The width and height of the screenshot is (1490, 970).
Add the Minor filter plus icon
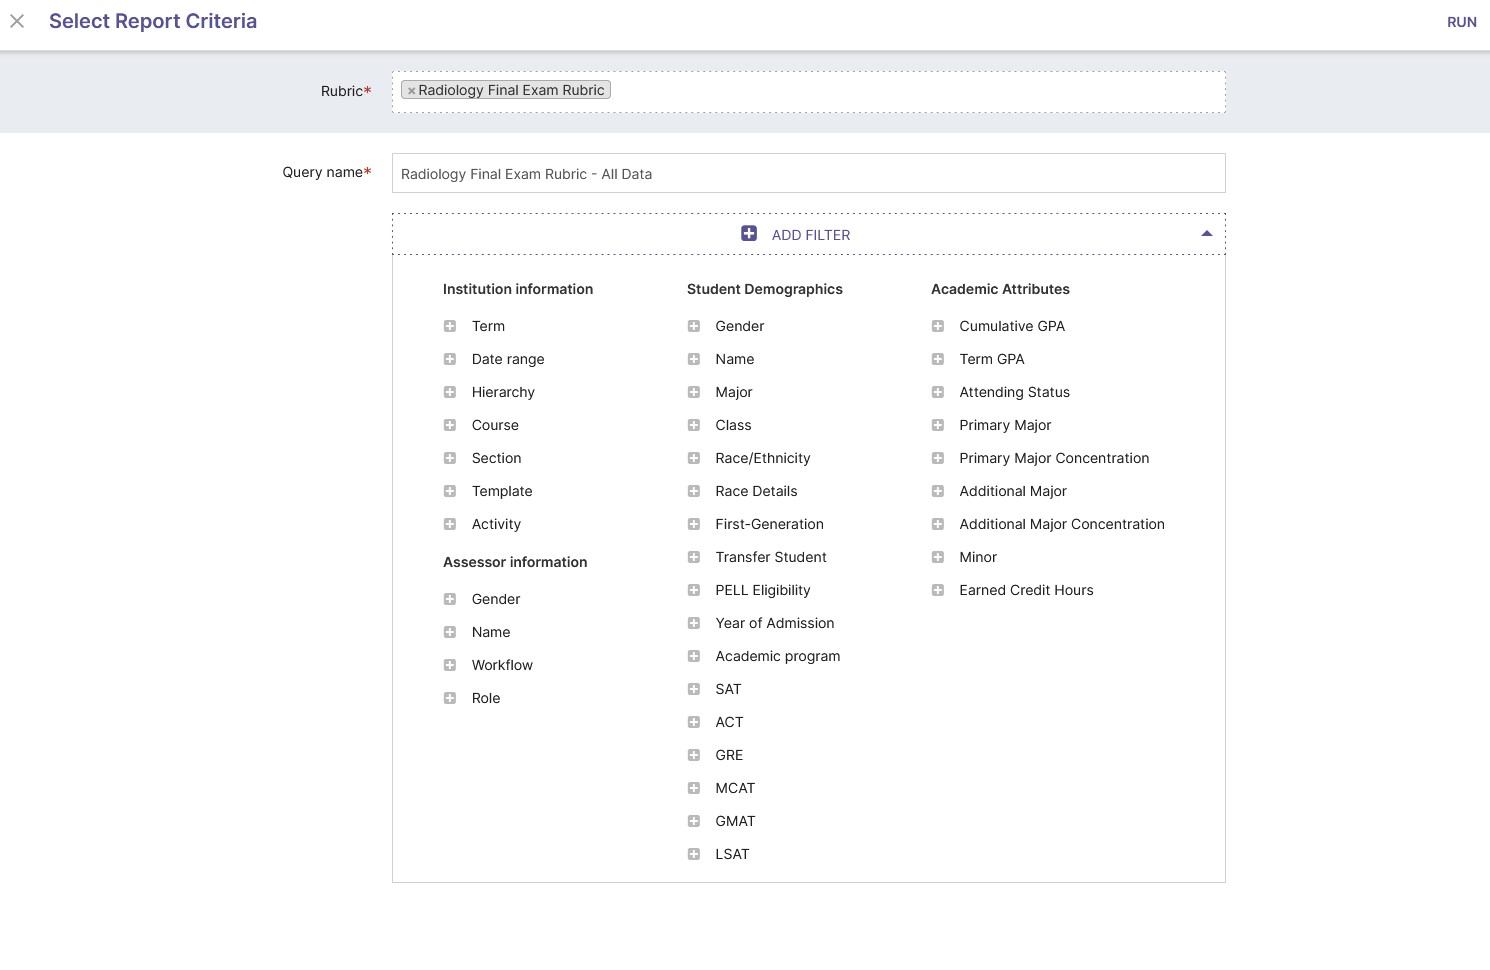(x=938, y=557)
